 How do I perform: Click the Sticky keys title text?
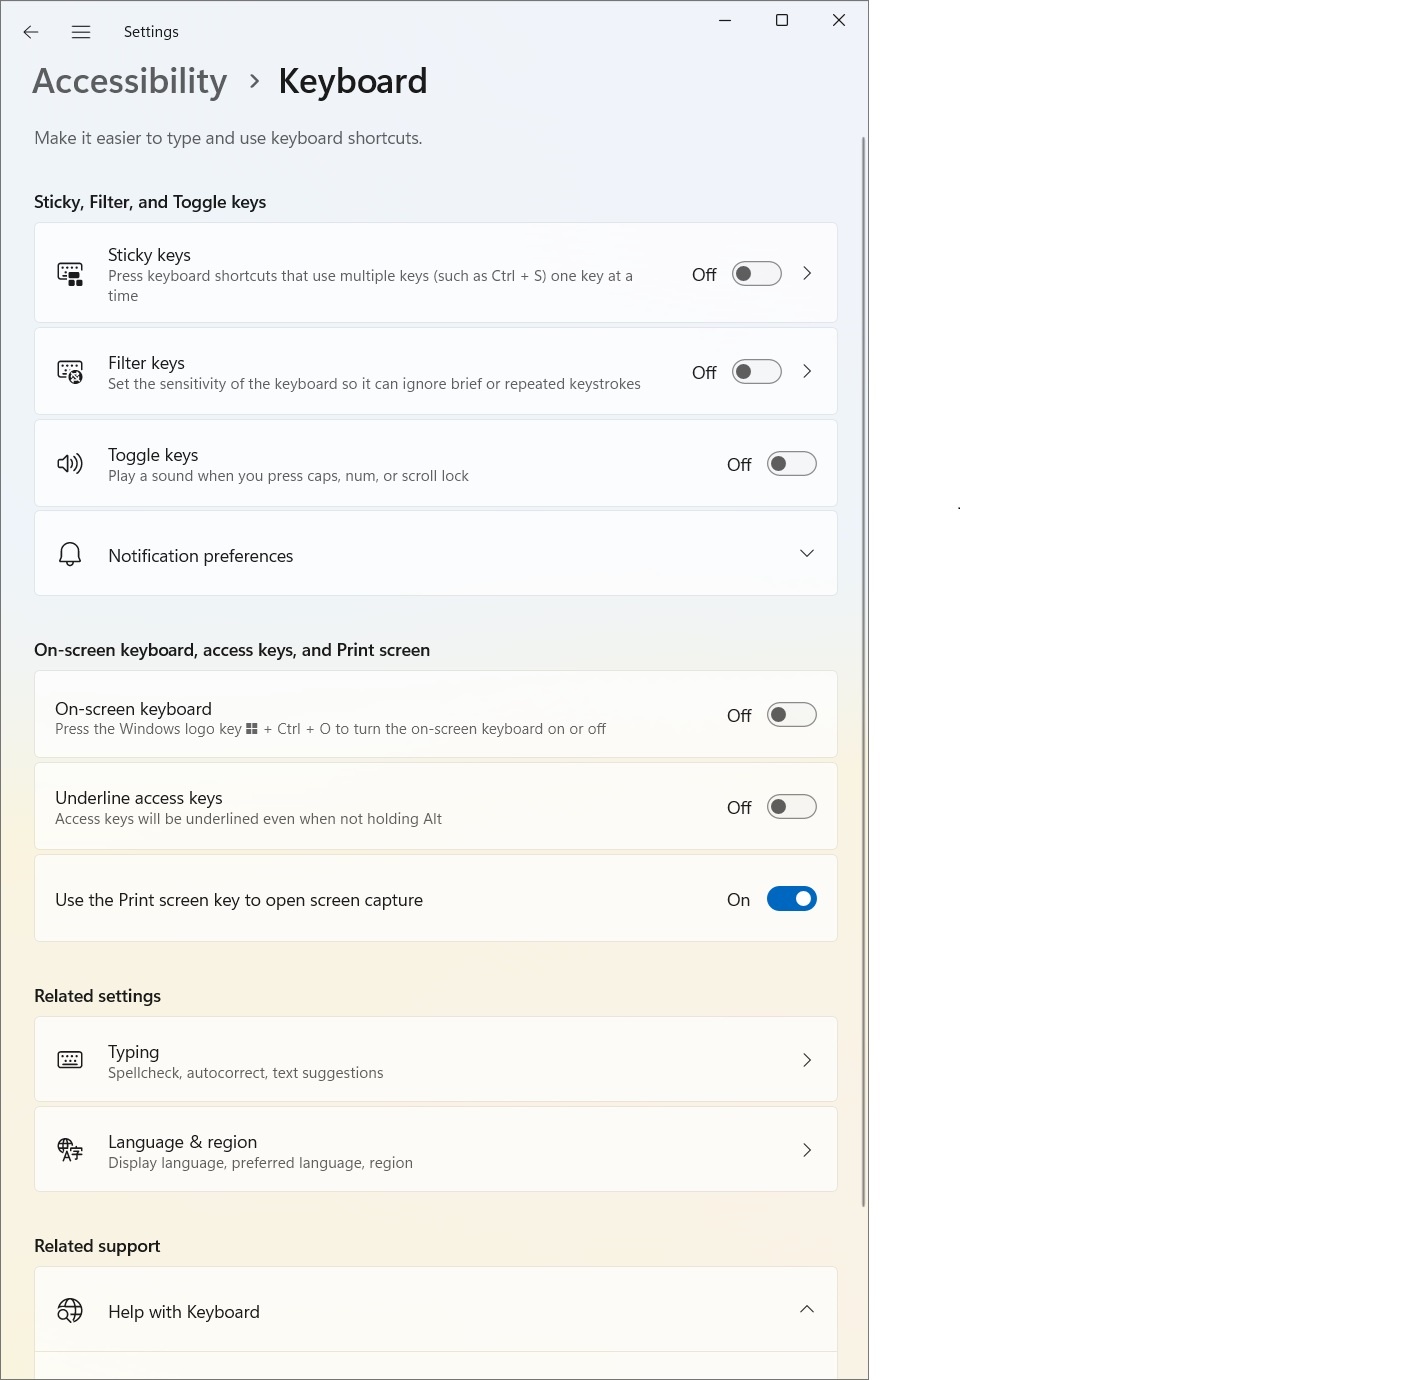click(x=149, y=255)
